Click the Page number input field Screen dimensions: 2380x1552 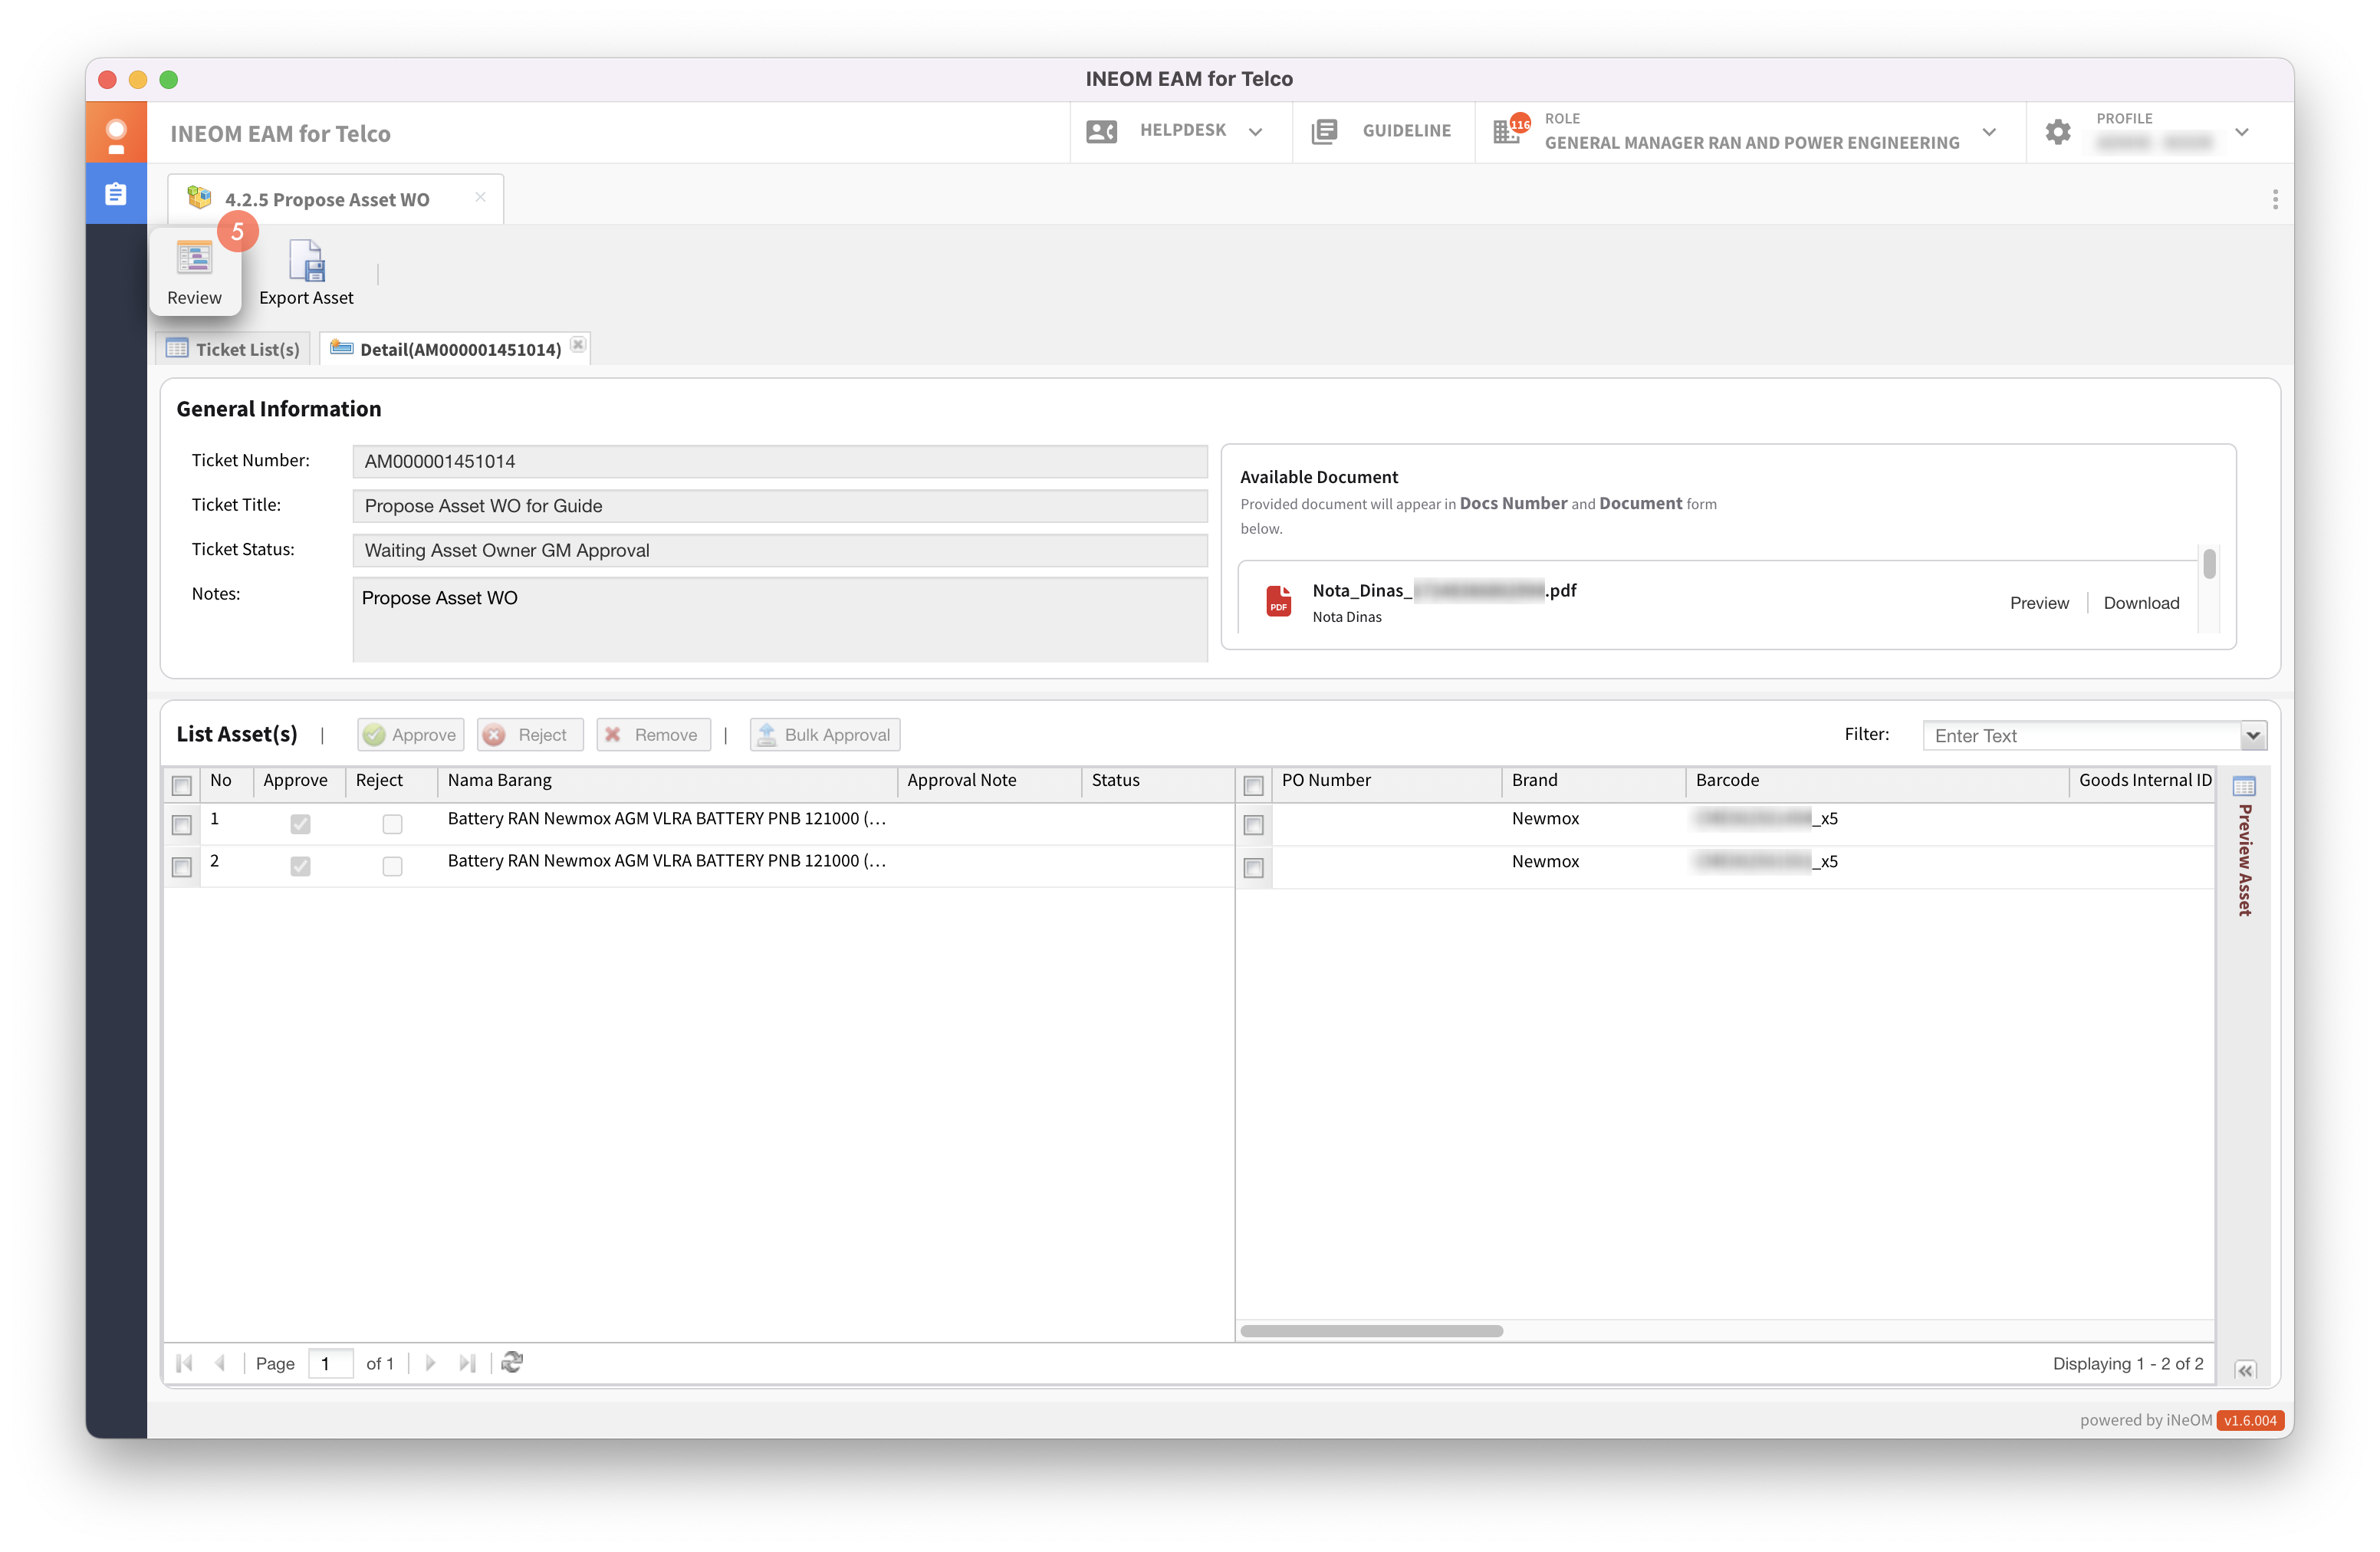pyautogui.click(x=330, y=1363)
